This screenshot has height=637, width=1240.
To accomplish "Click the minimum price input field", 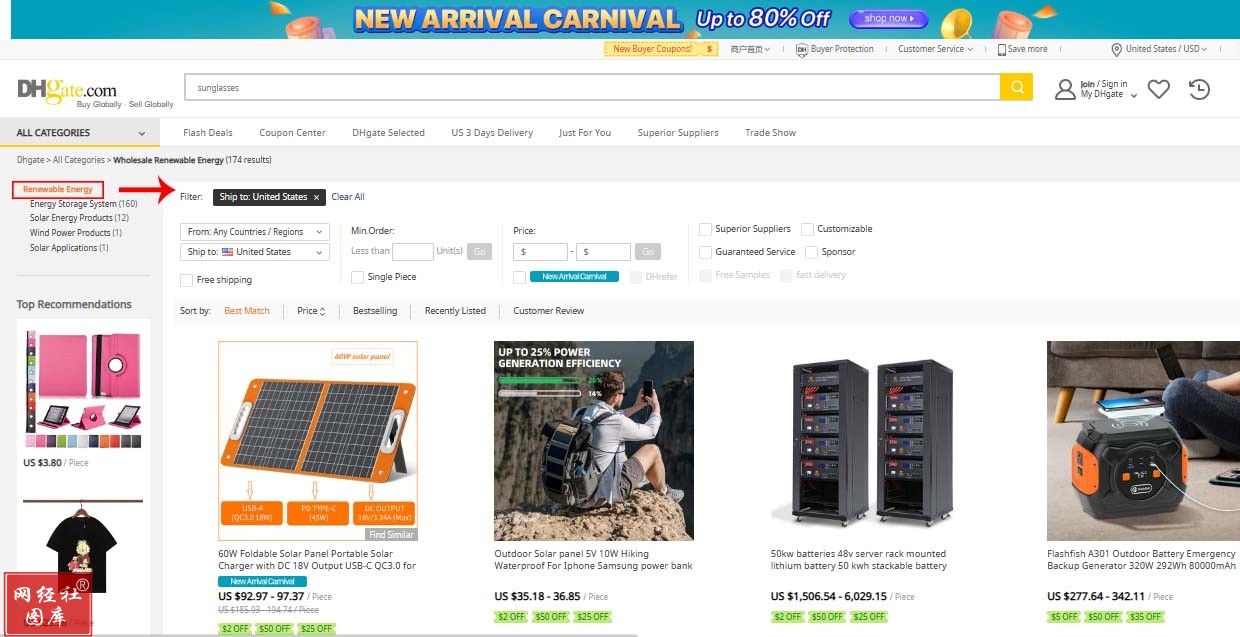I will [x=540, y=252].
